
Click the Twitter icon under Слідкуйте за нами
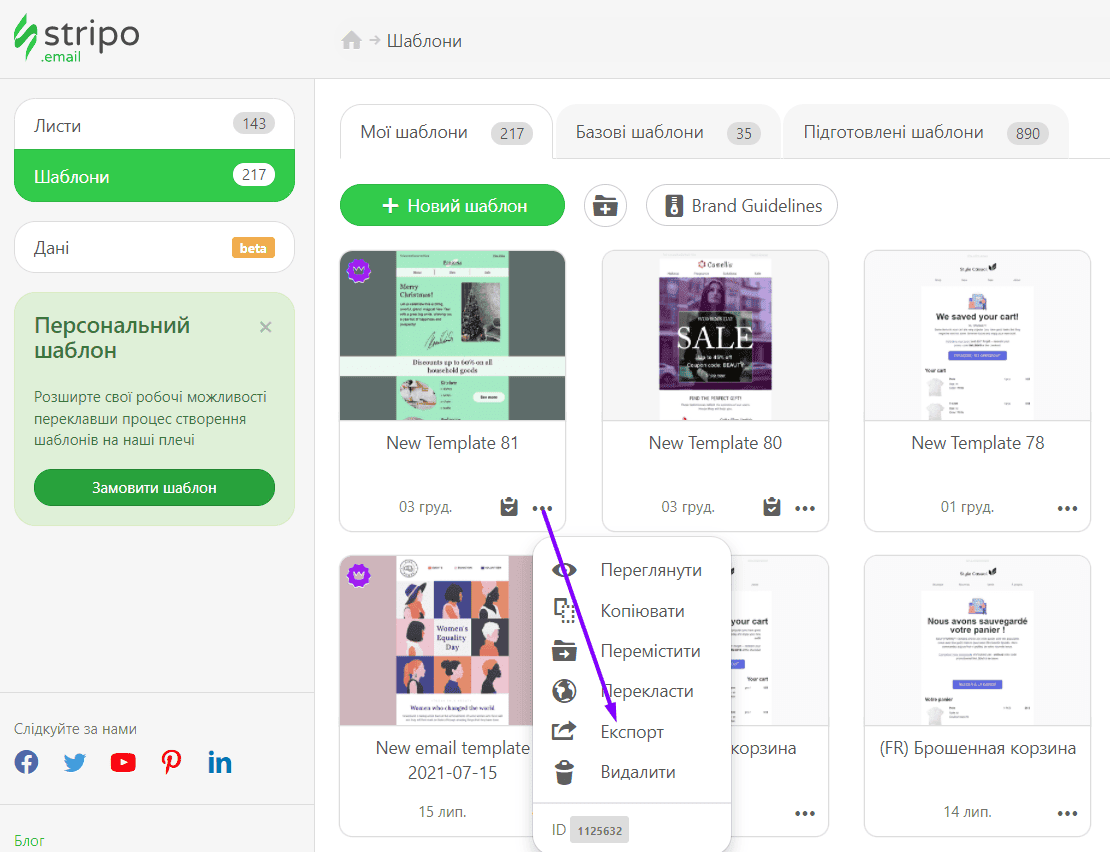74,761
